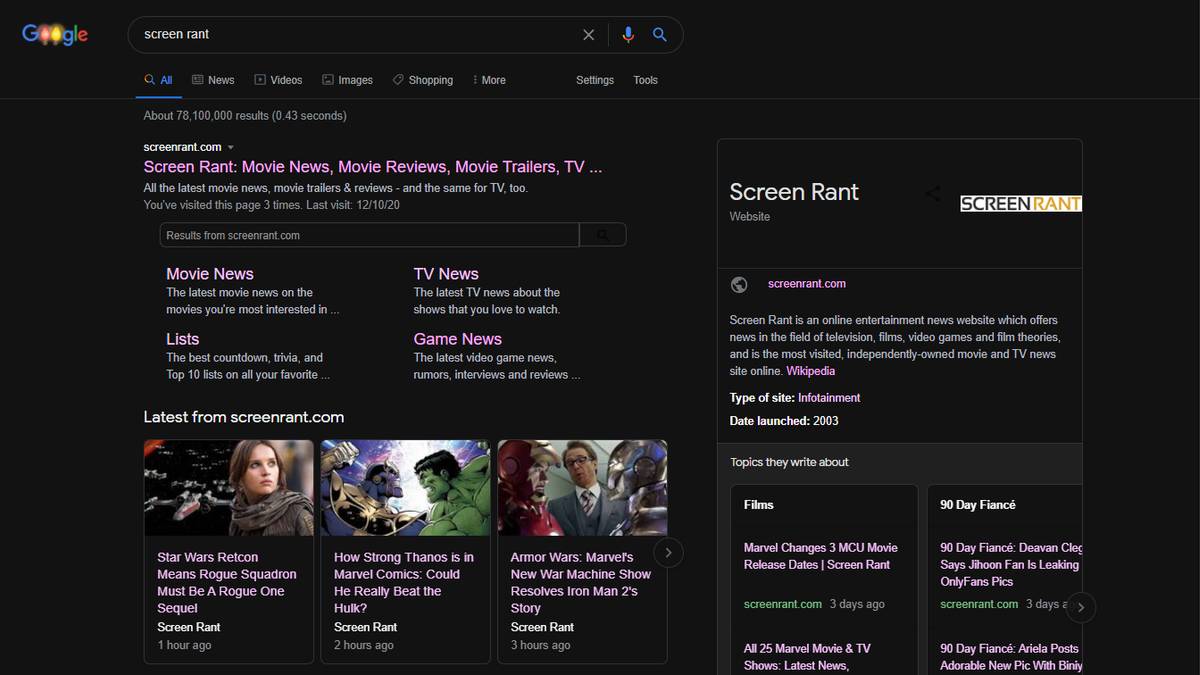The height and width of the screenshot is (675, 1200).
Task: Open the Game News sitelink
Action: (x=457, y=339)
